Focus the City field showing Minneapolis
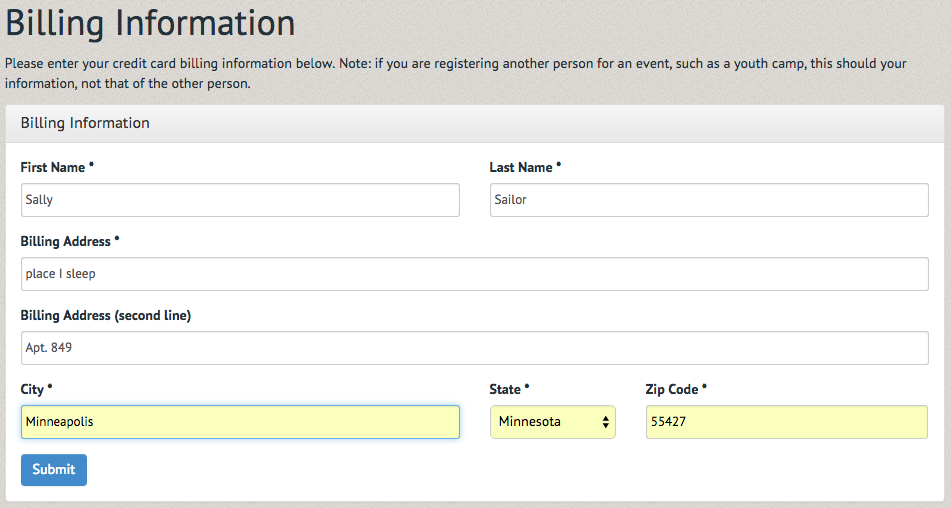 (240, 422)
